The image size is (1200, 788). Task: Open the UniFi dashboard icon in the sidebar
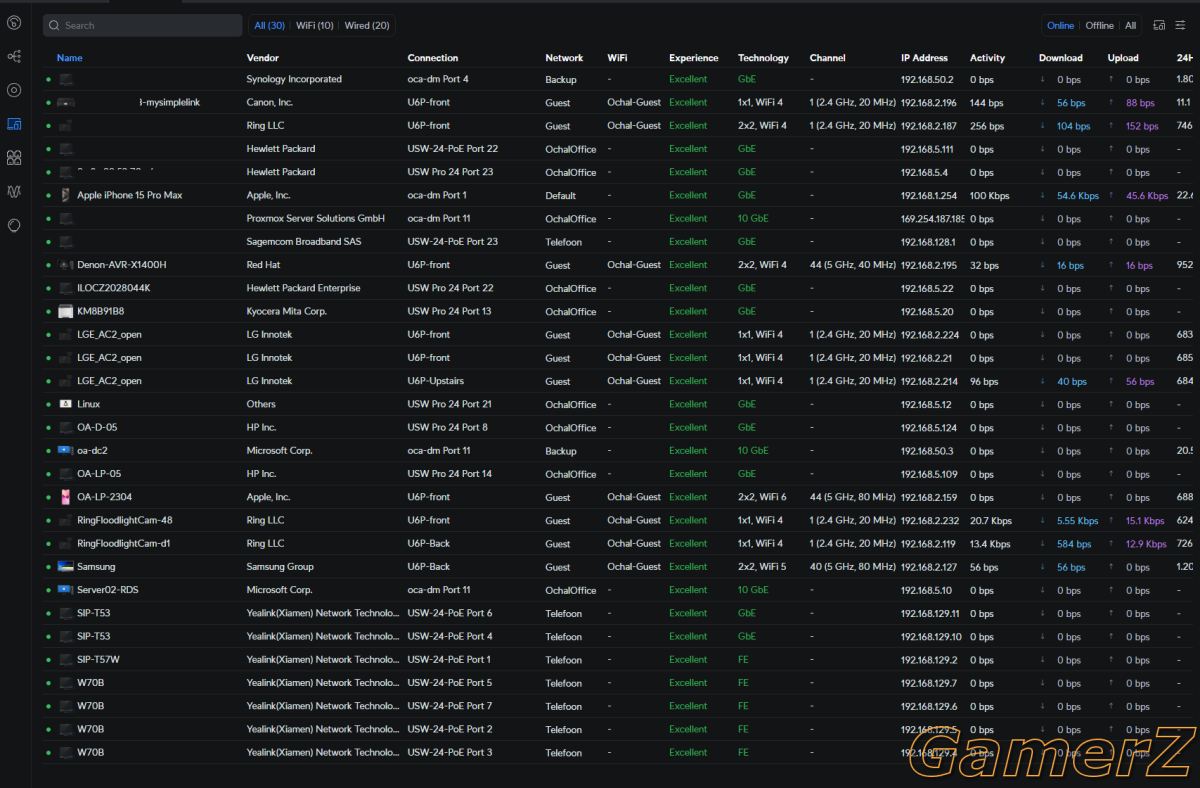(x=14, y=22)
